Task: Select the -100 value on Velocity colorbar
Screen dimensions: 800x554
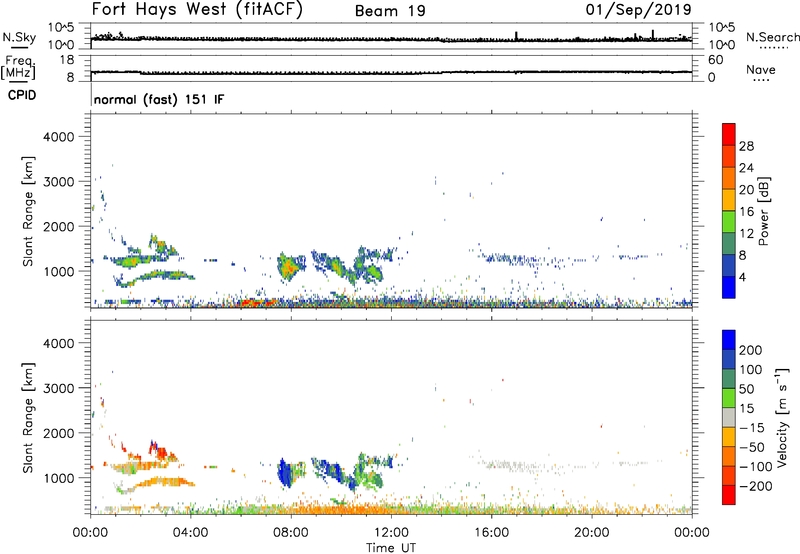Action: tap(755, 466)
